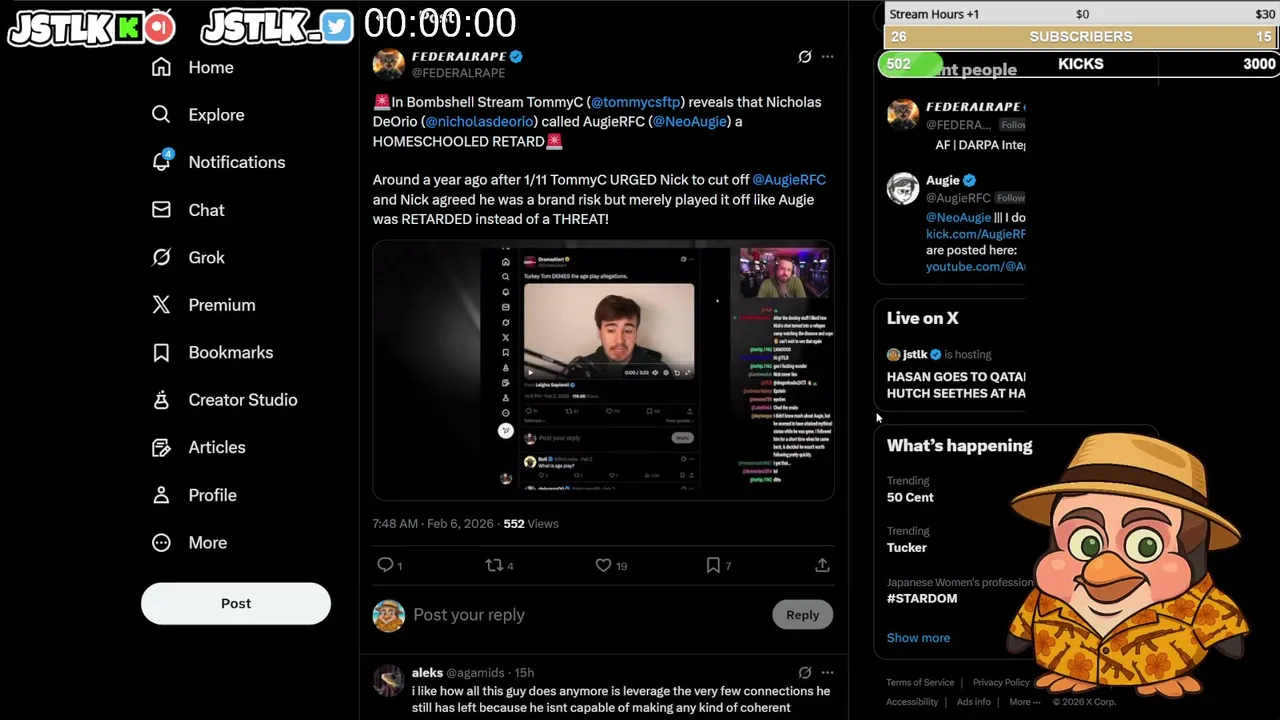The image size is (1280, 720).
Task: Click the Notifications bell icon
Action: (x=161, y=162)
